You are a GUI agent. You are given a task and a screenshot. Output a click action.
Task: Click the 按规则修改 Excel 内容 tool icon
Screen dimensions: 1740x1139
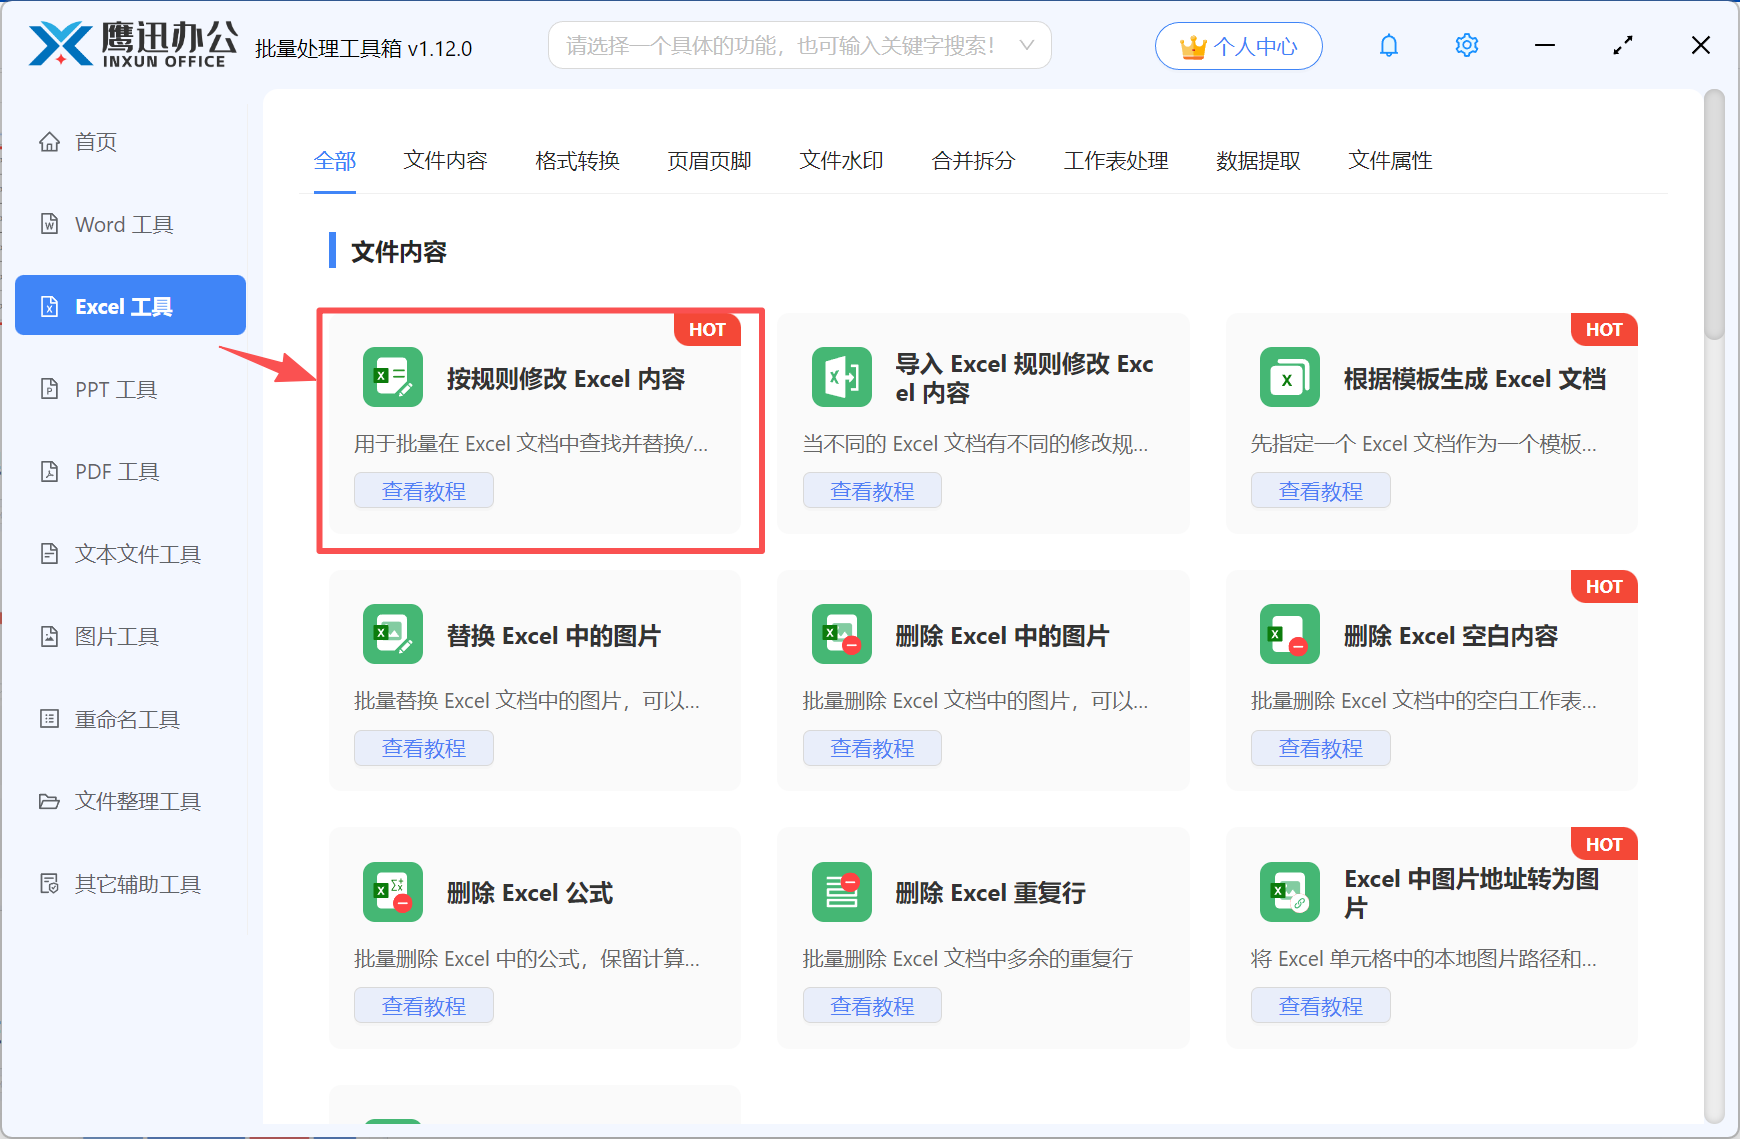click(392, 377)
